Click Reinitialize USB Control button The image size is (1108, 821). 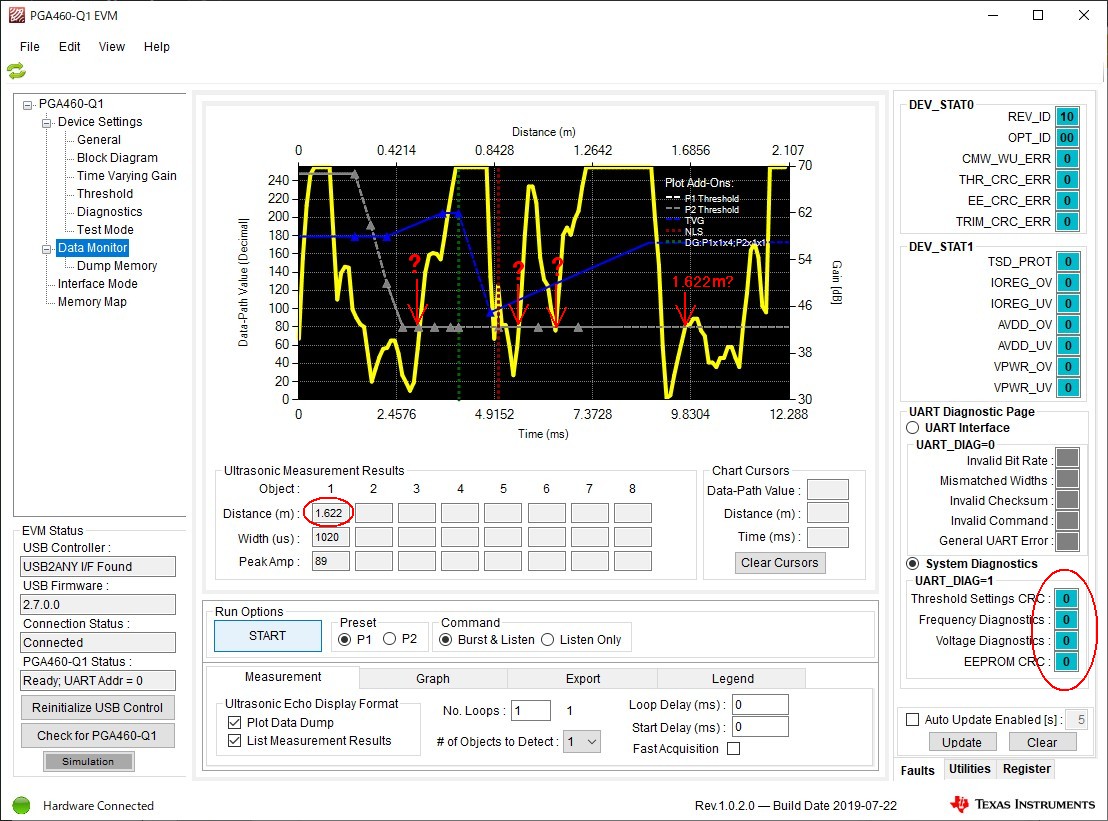98,707
